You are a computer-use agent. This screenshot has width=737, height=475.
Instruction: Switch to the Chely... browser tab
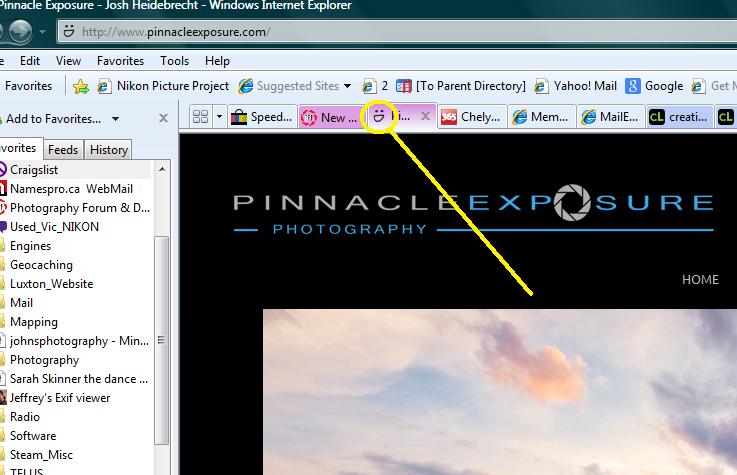471,117
